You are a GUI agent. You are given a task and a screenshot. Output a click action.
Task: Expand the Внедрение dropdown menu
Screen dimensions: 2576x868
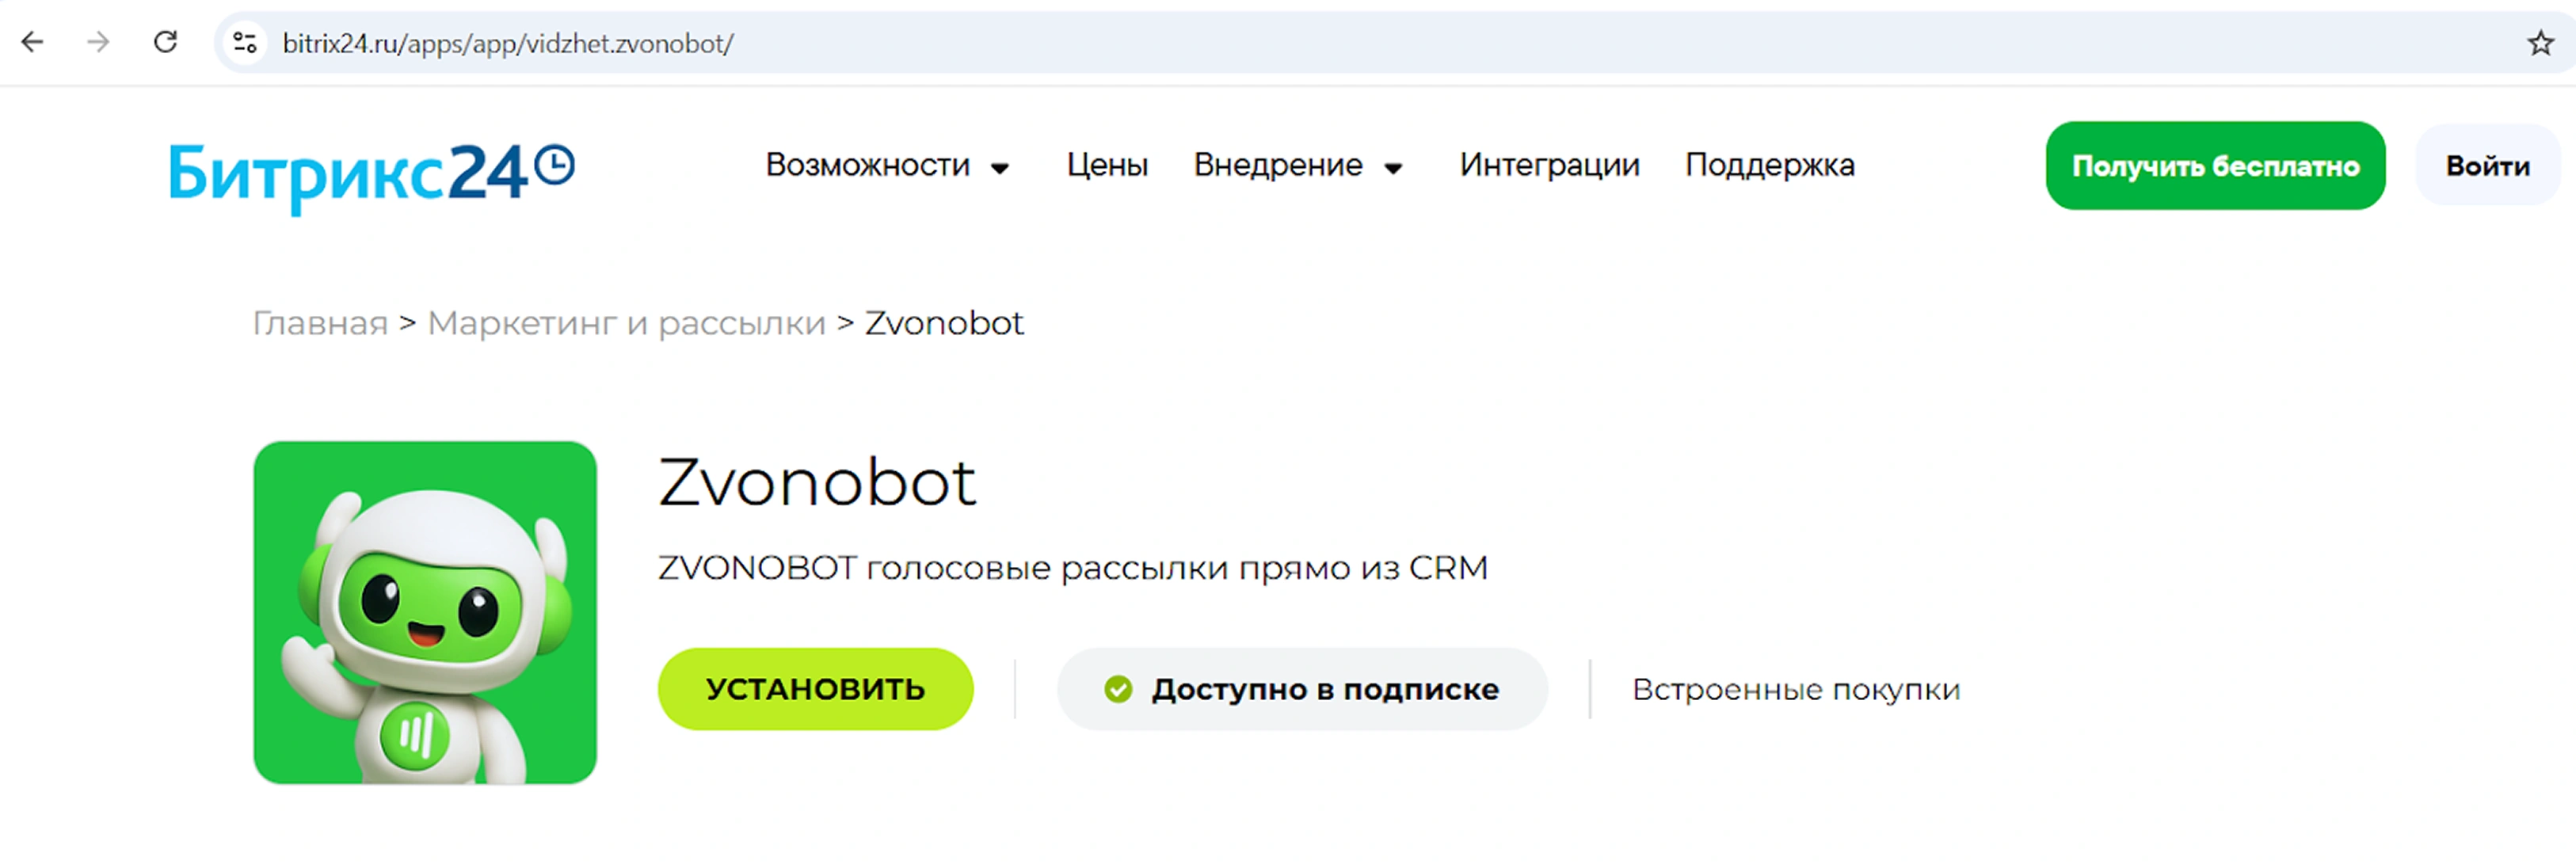(x=1298, y=165)
